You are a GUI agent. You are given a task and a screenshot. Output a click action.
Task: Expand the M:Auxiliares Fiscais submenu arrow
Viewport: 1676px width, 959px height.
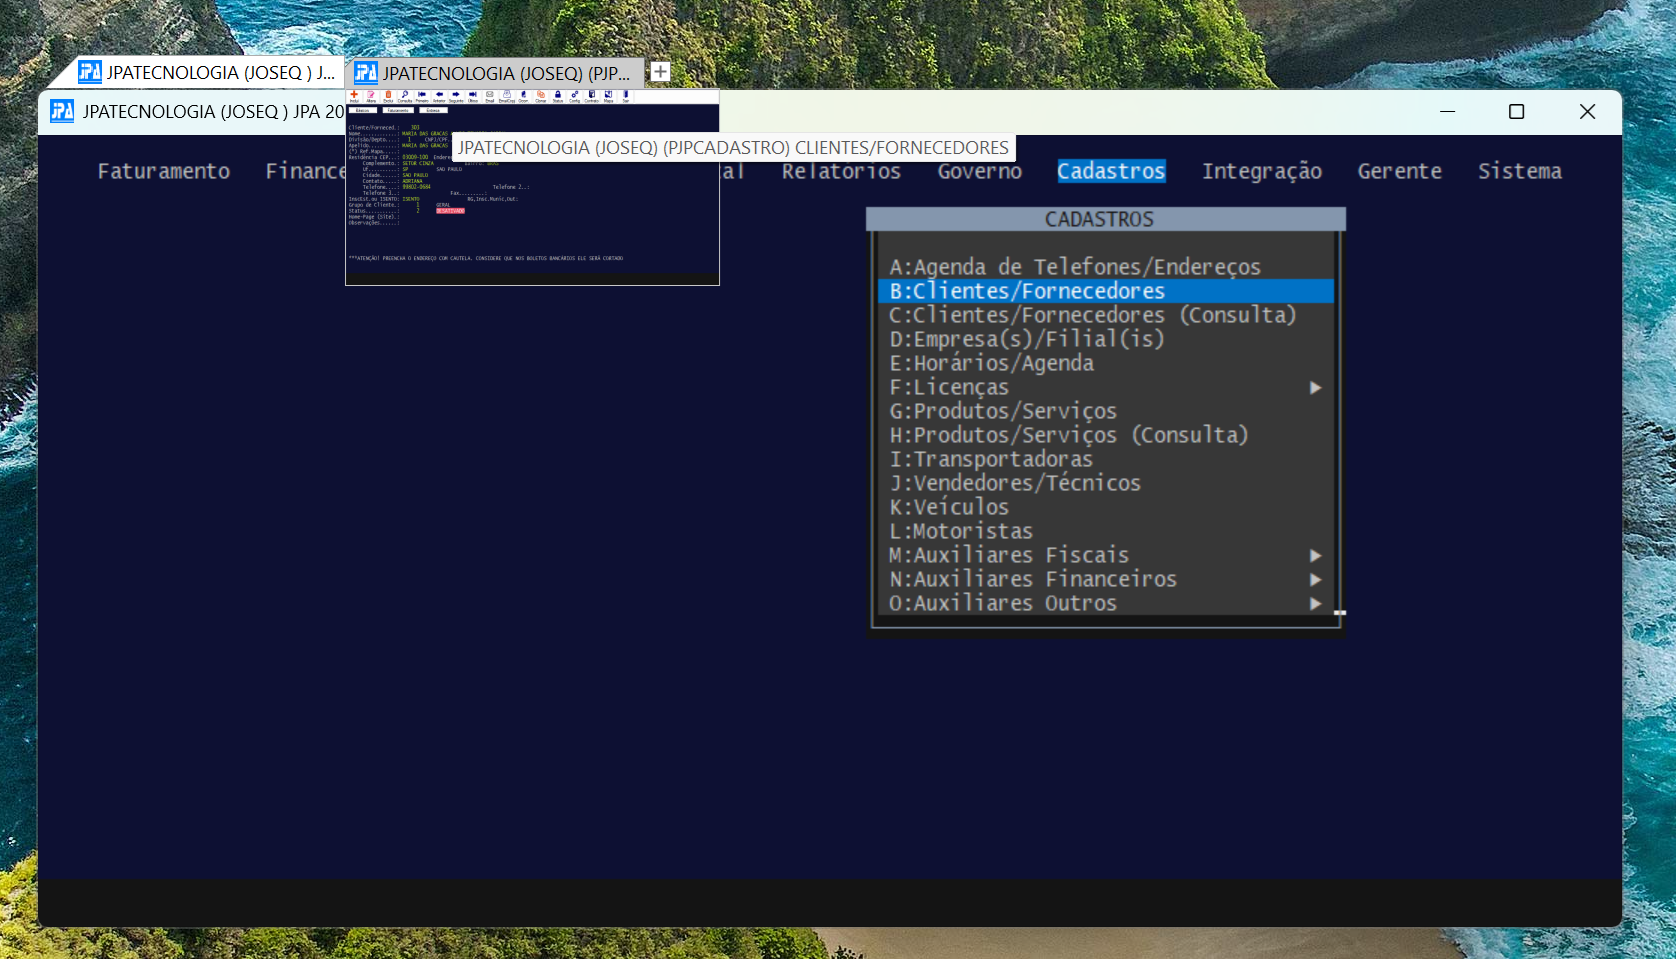1315,556
